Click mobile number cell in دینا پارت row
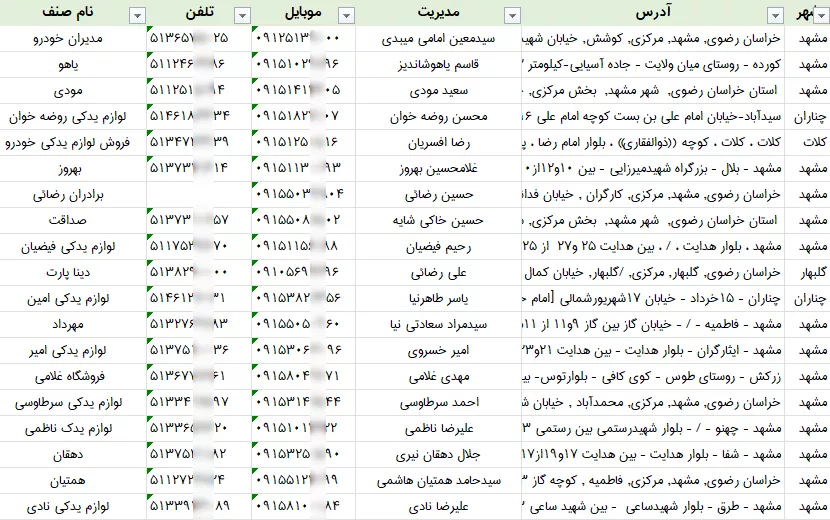830x520 pixels. pyautogui.click(x=304, y=272)
